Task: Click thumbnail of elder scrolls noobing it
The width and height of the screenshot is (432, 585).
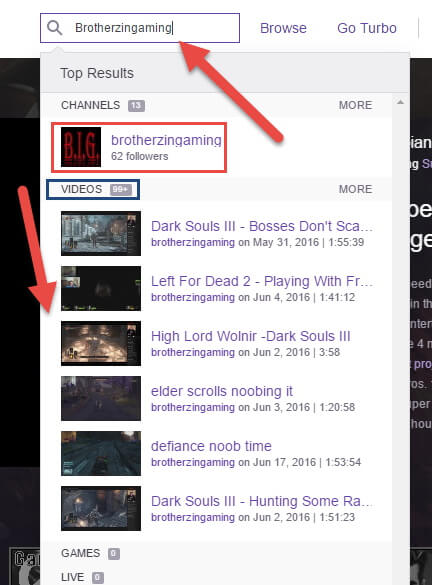Action: pyautogui.click(x=101, y=398)
